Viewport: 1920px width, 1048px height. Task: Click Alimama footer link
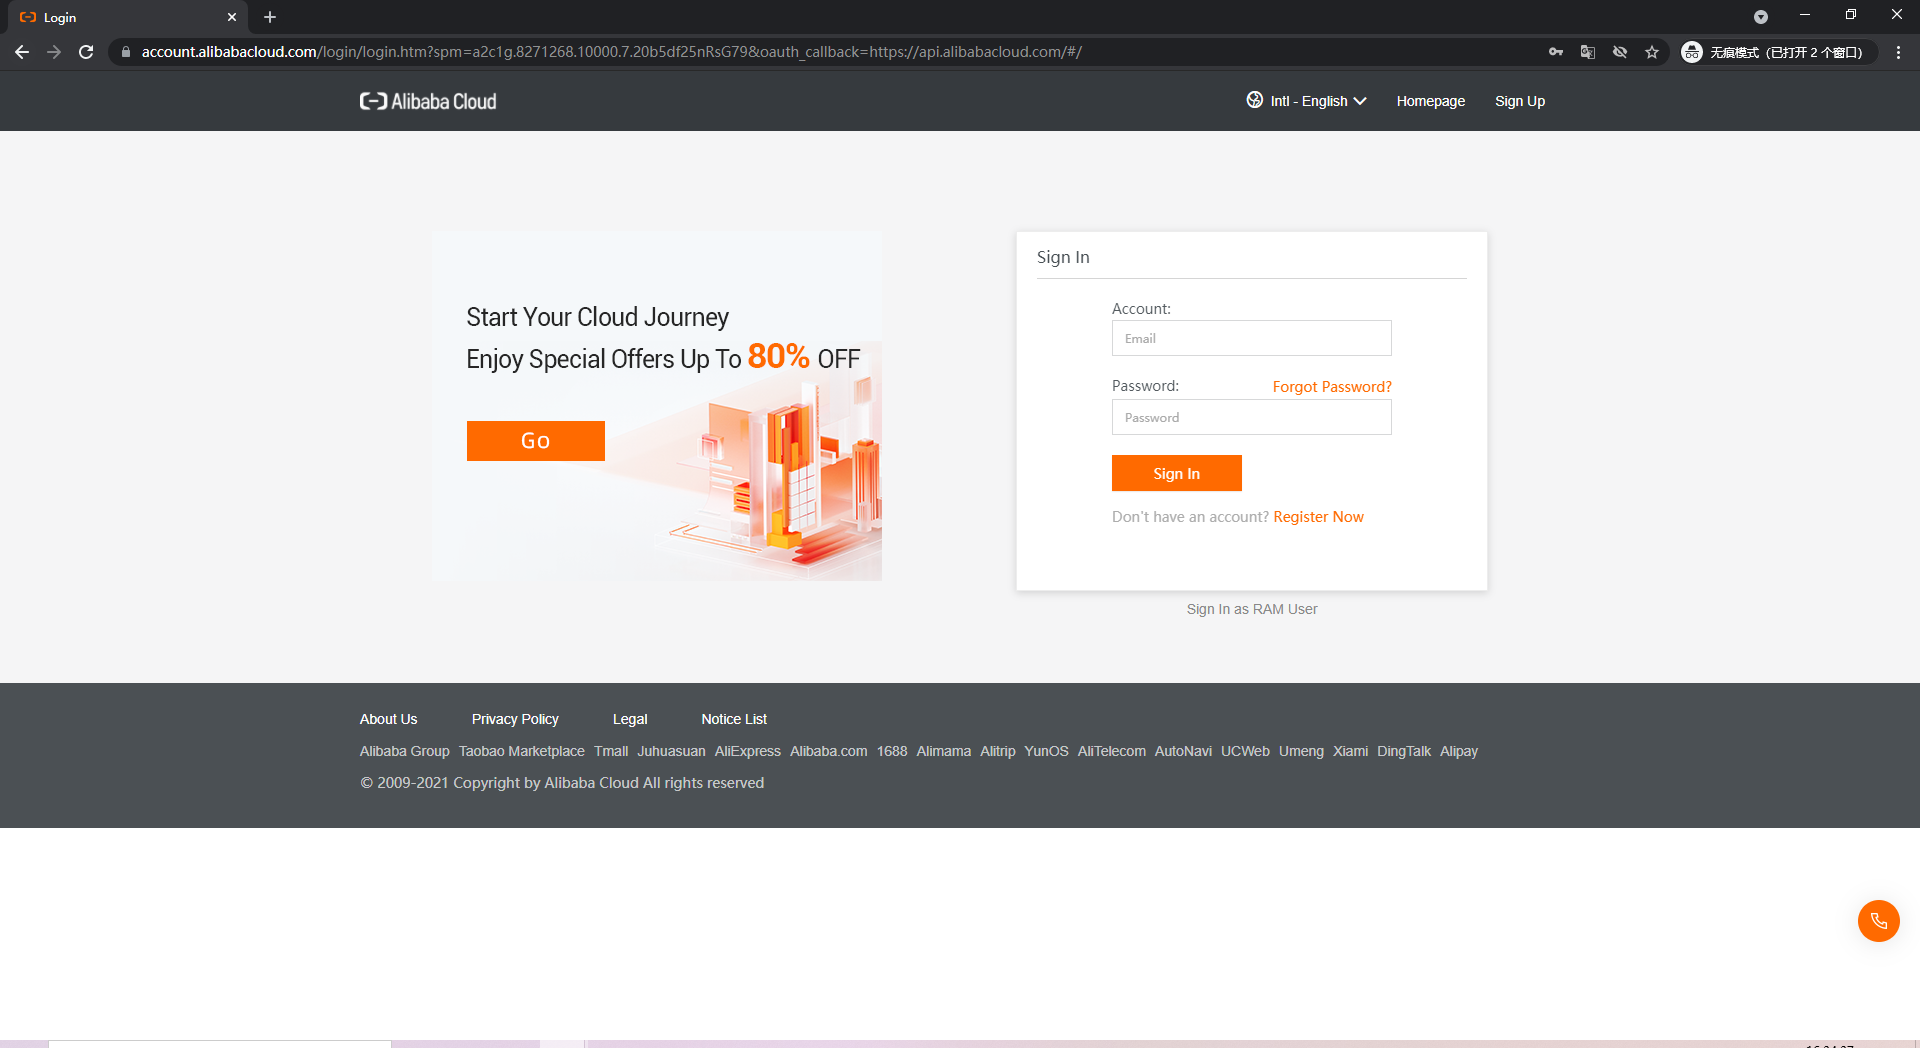point(943,751)
